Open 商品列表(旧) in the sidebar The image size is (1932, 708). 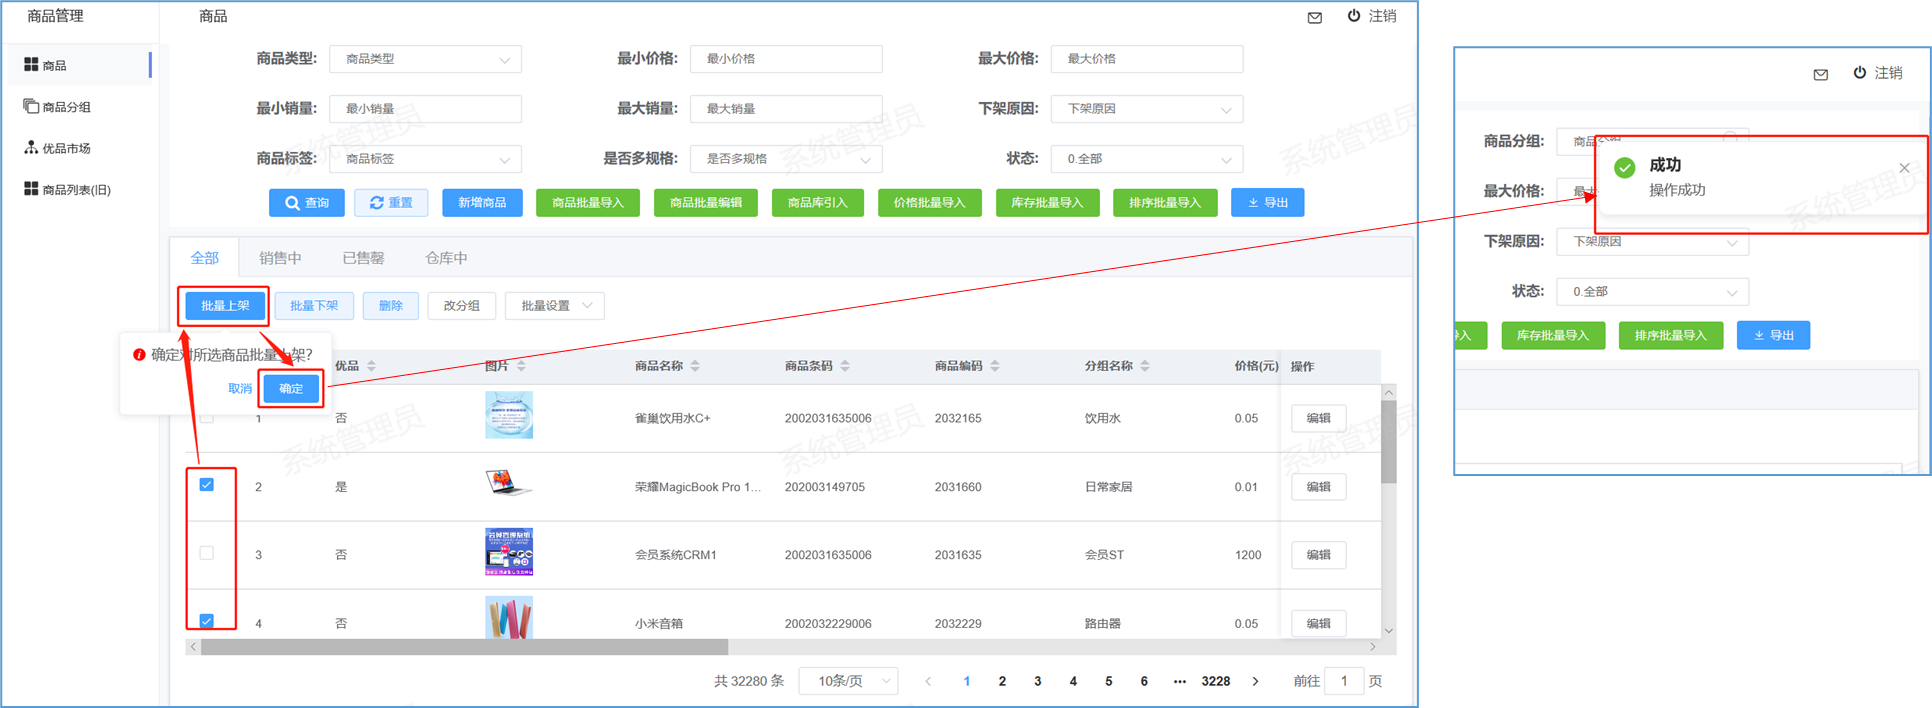pyautogui.click(x=76, y=190)
